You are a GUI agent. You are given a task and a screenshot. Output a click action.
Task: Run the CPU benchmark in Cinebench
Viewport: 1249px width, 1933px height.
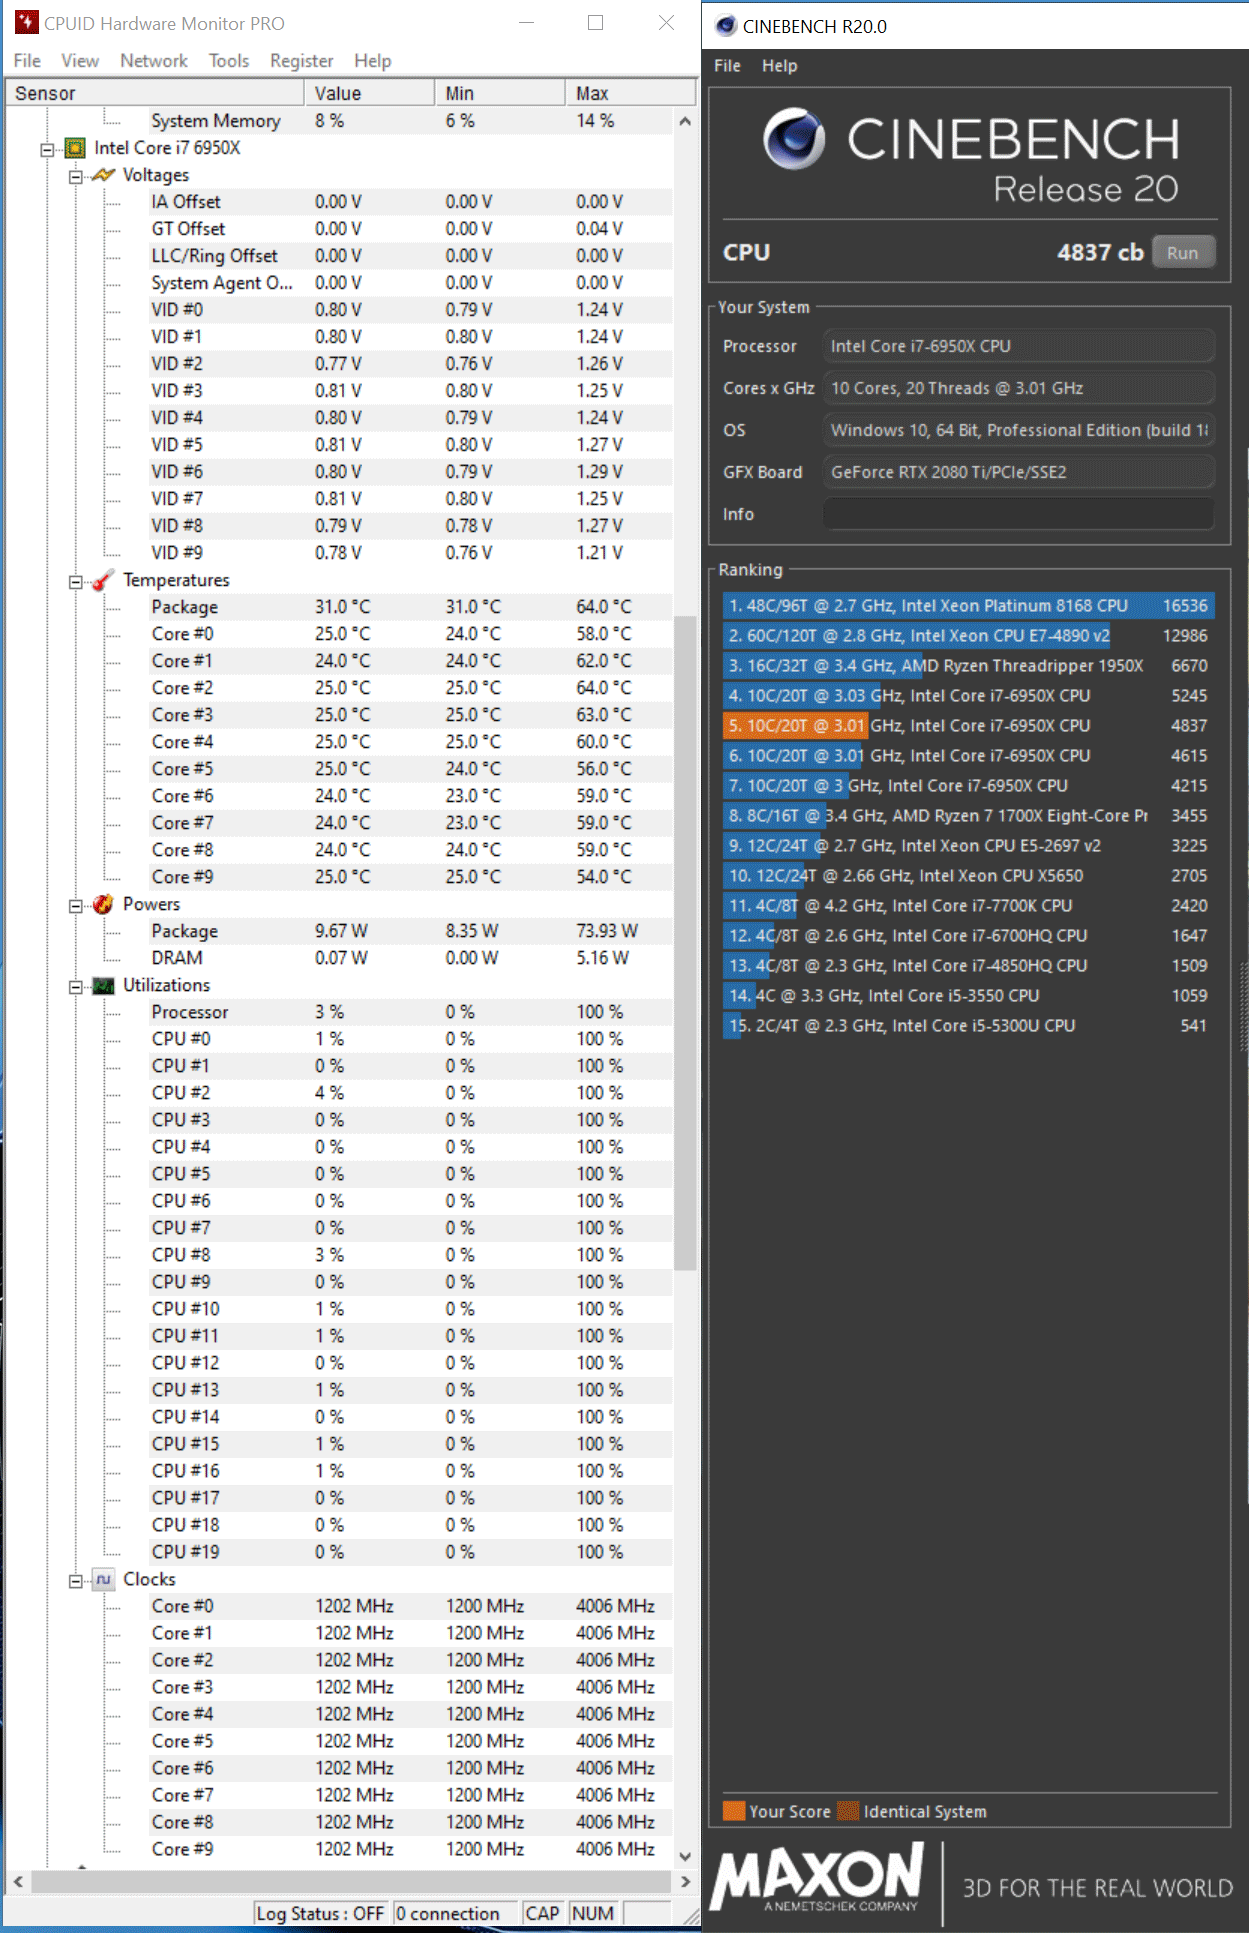click(1183, 253)
